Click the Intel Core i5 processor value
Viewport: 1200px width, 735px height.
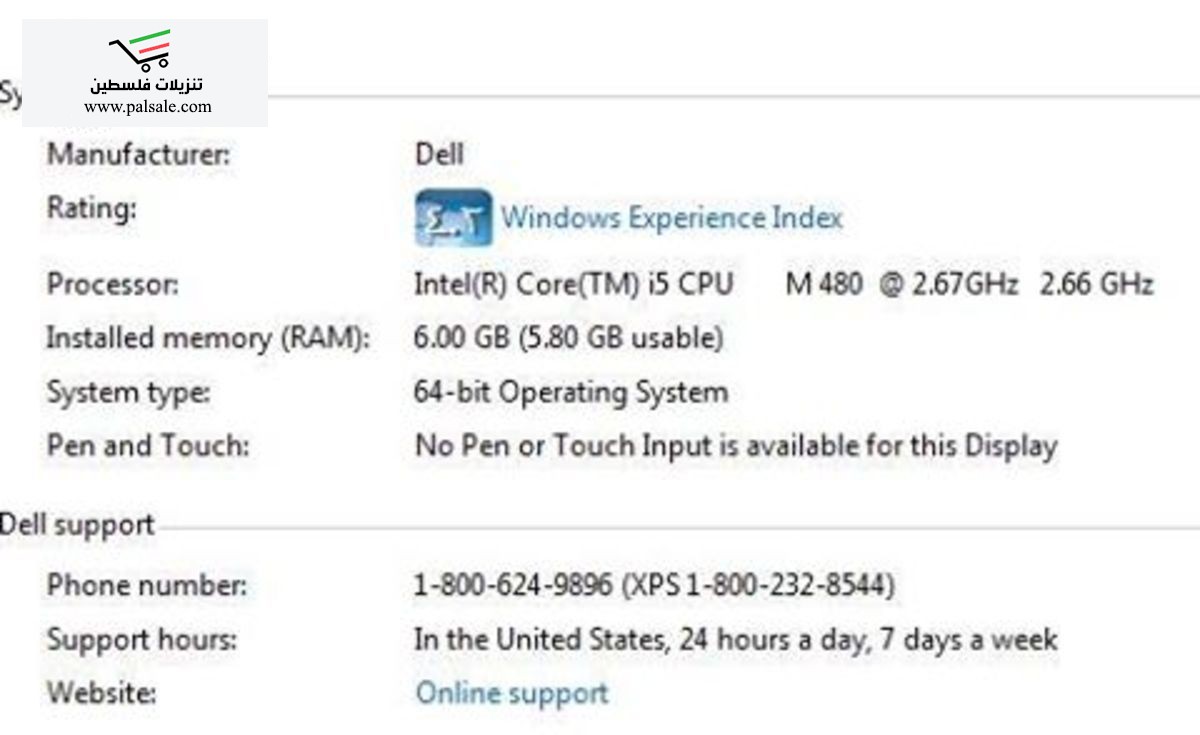(x=784, y=284)
